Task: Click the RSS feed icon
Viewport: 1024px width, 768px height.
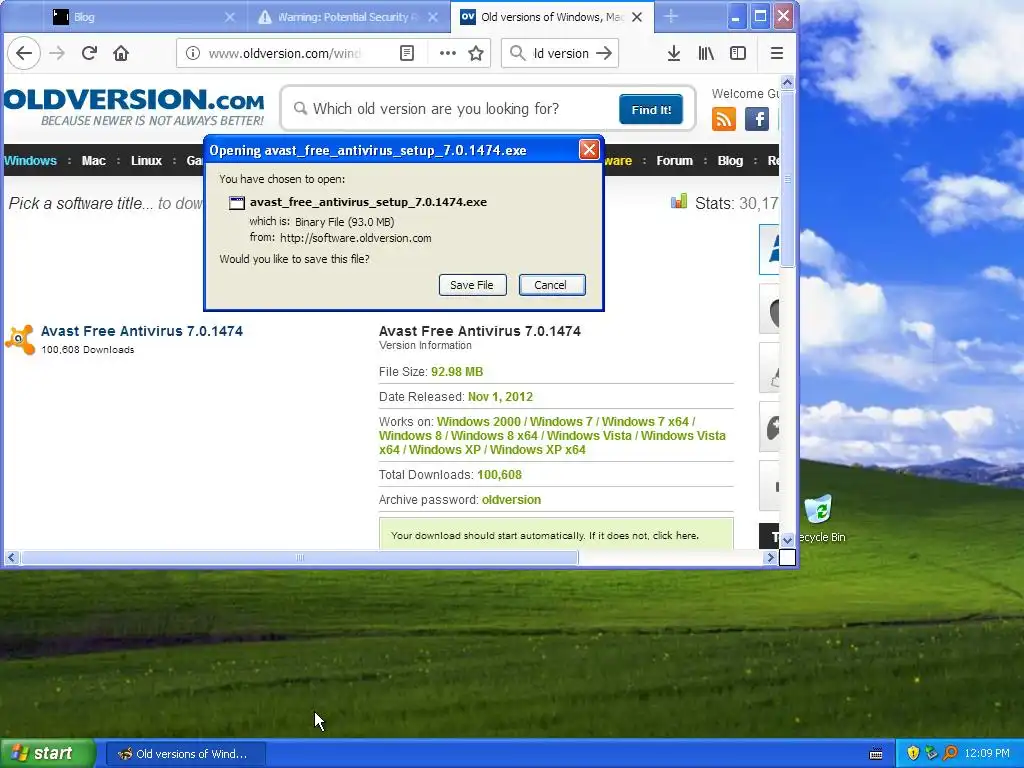Action: (724, 119)
